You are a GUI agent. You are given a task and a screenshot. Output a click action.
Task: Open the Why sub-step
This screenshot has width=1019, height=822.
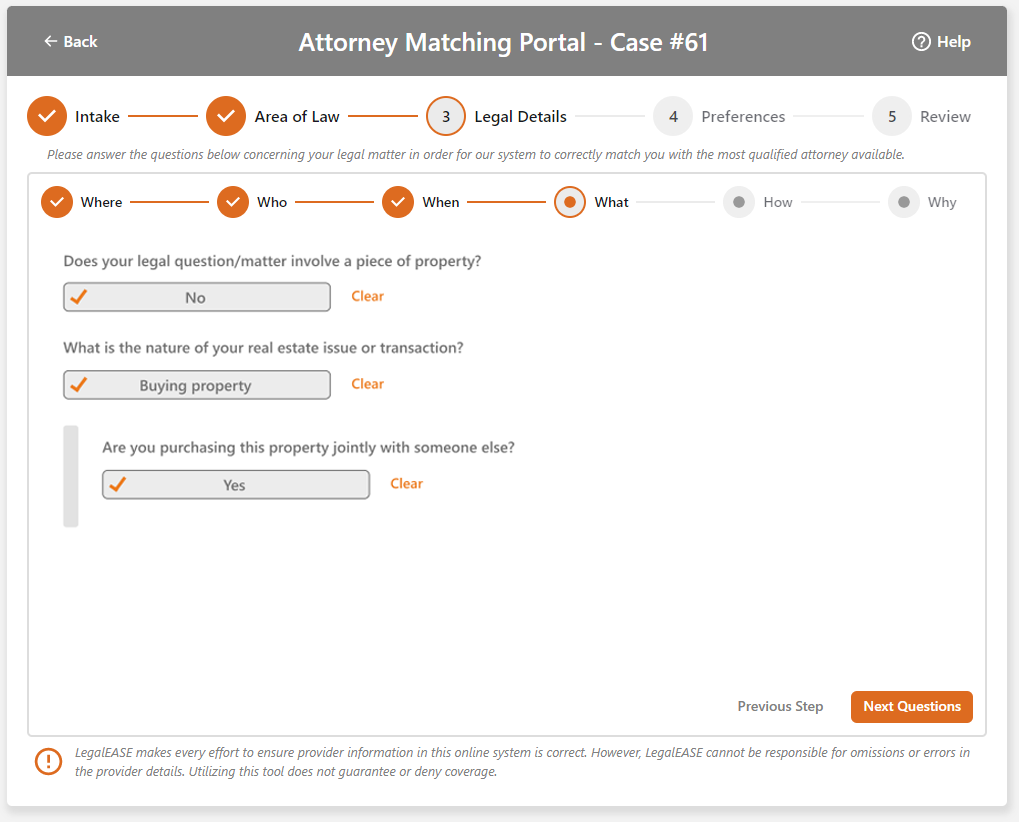click(904, 202)
